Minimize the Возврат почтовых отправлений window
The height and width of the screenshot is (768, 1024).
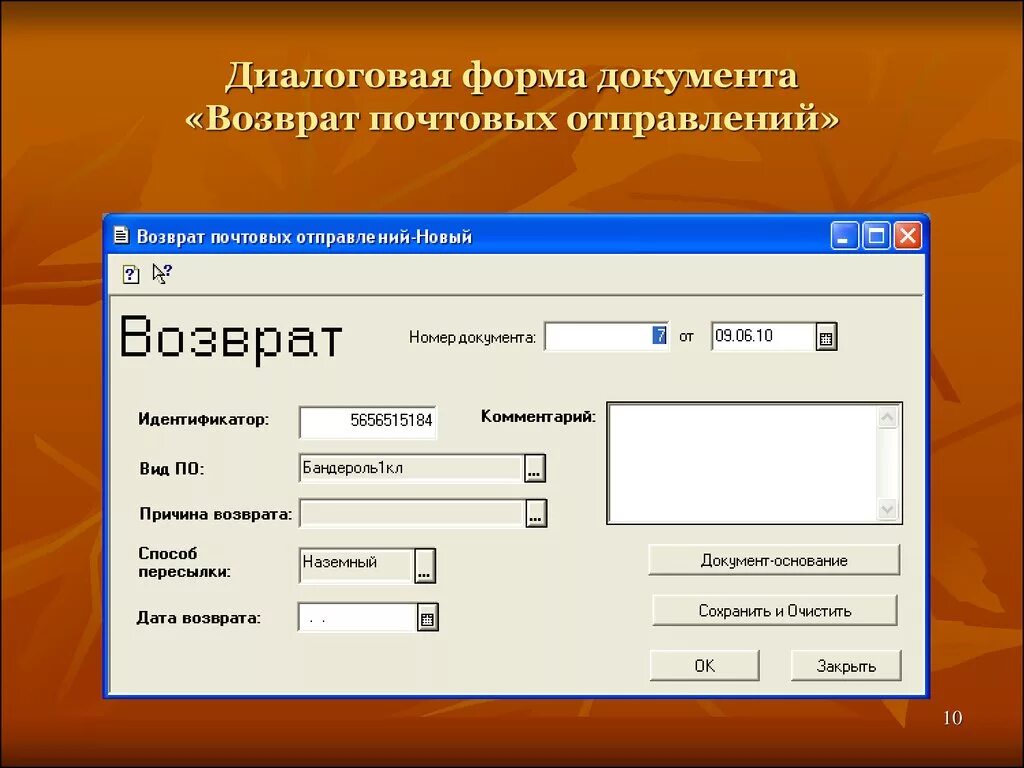pyautogui.click(x=844, y=236)
